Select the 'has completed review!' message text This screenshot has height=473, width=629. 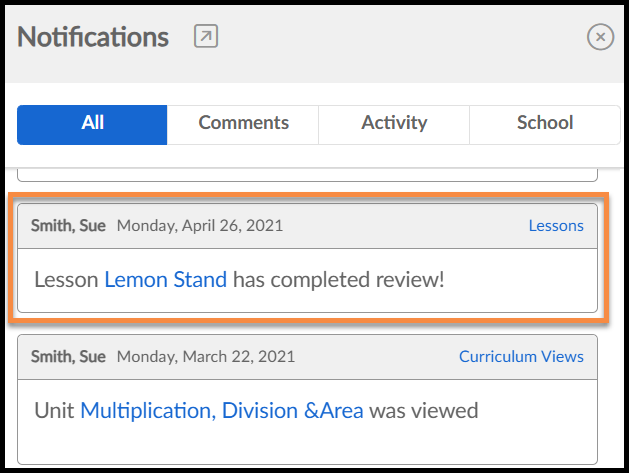338,279
